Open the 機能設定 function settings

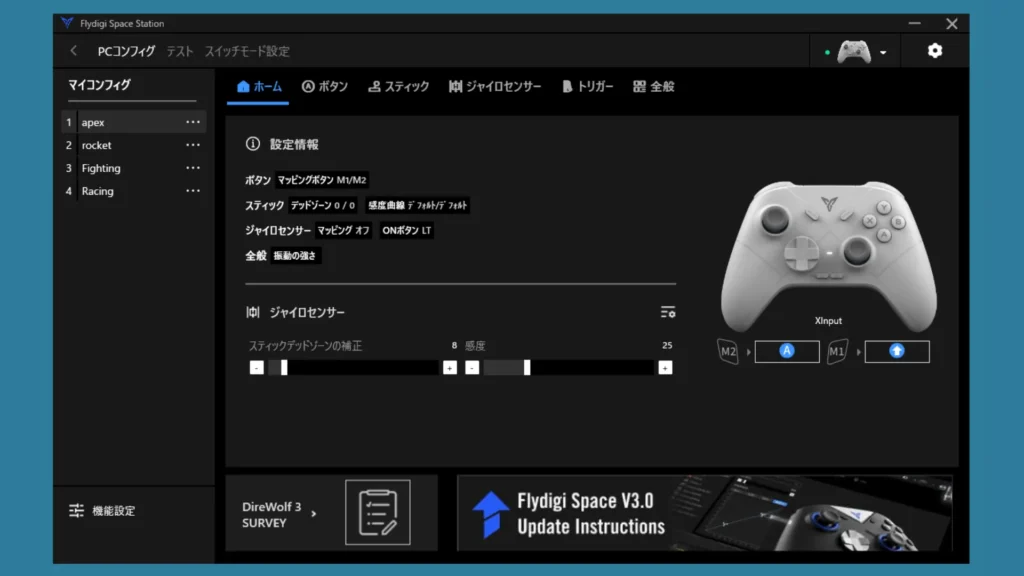point(103,511)
